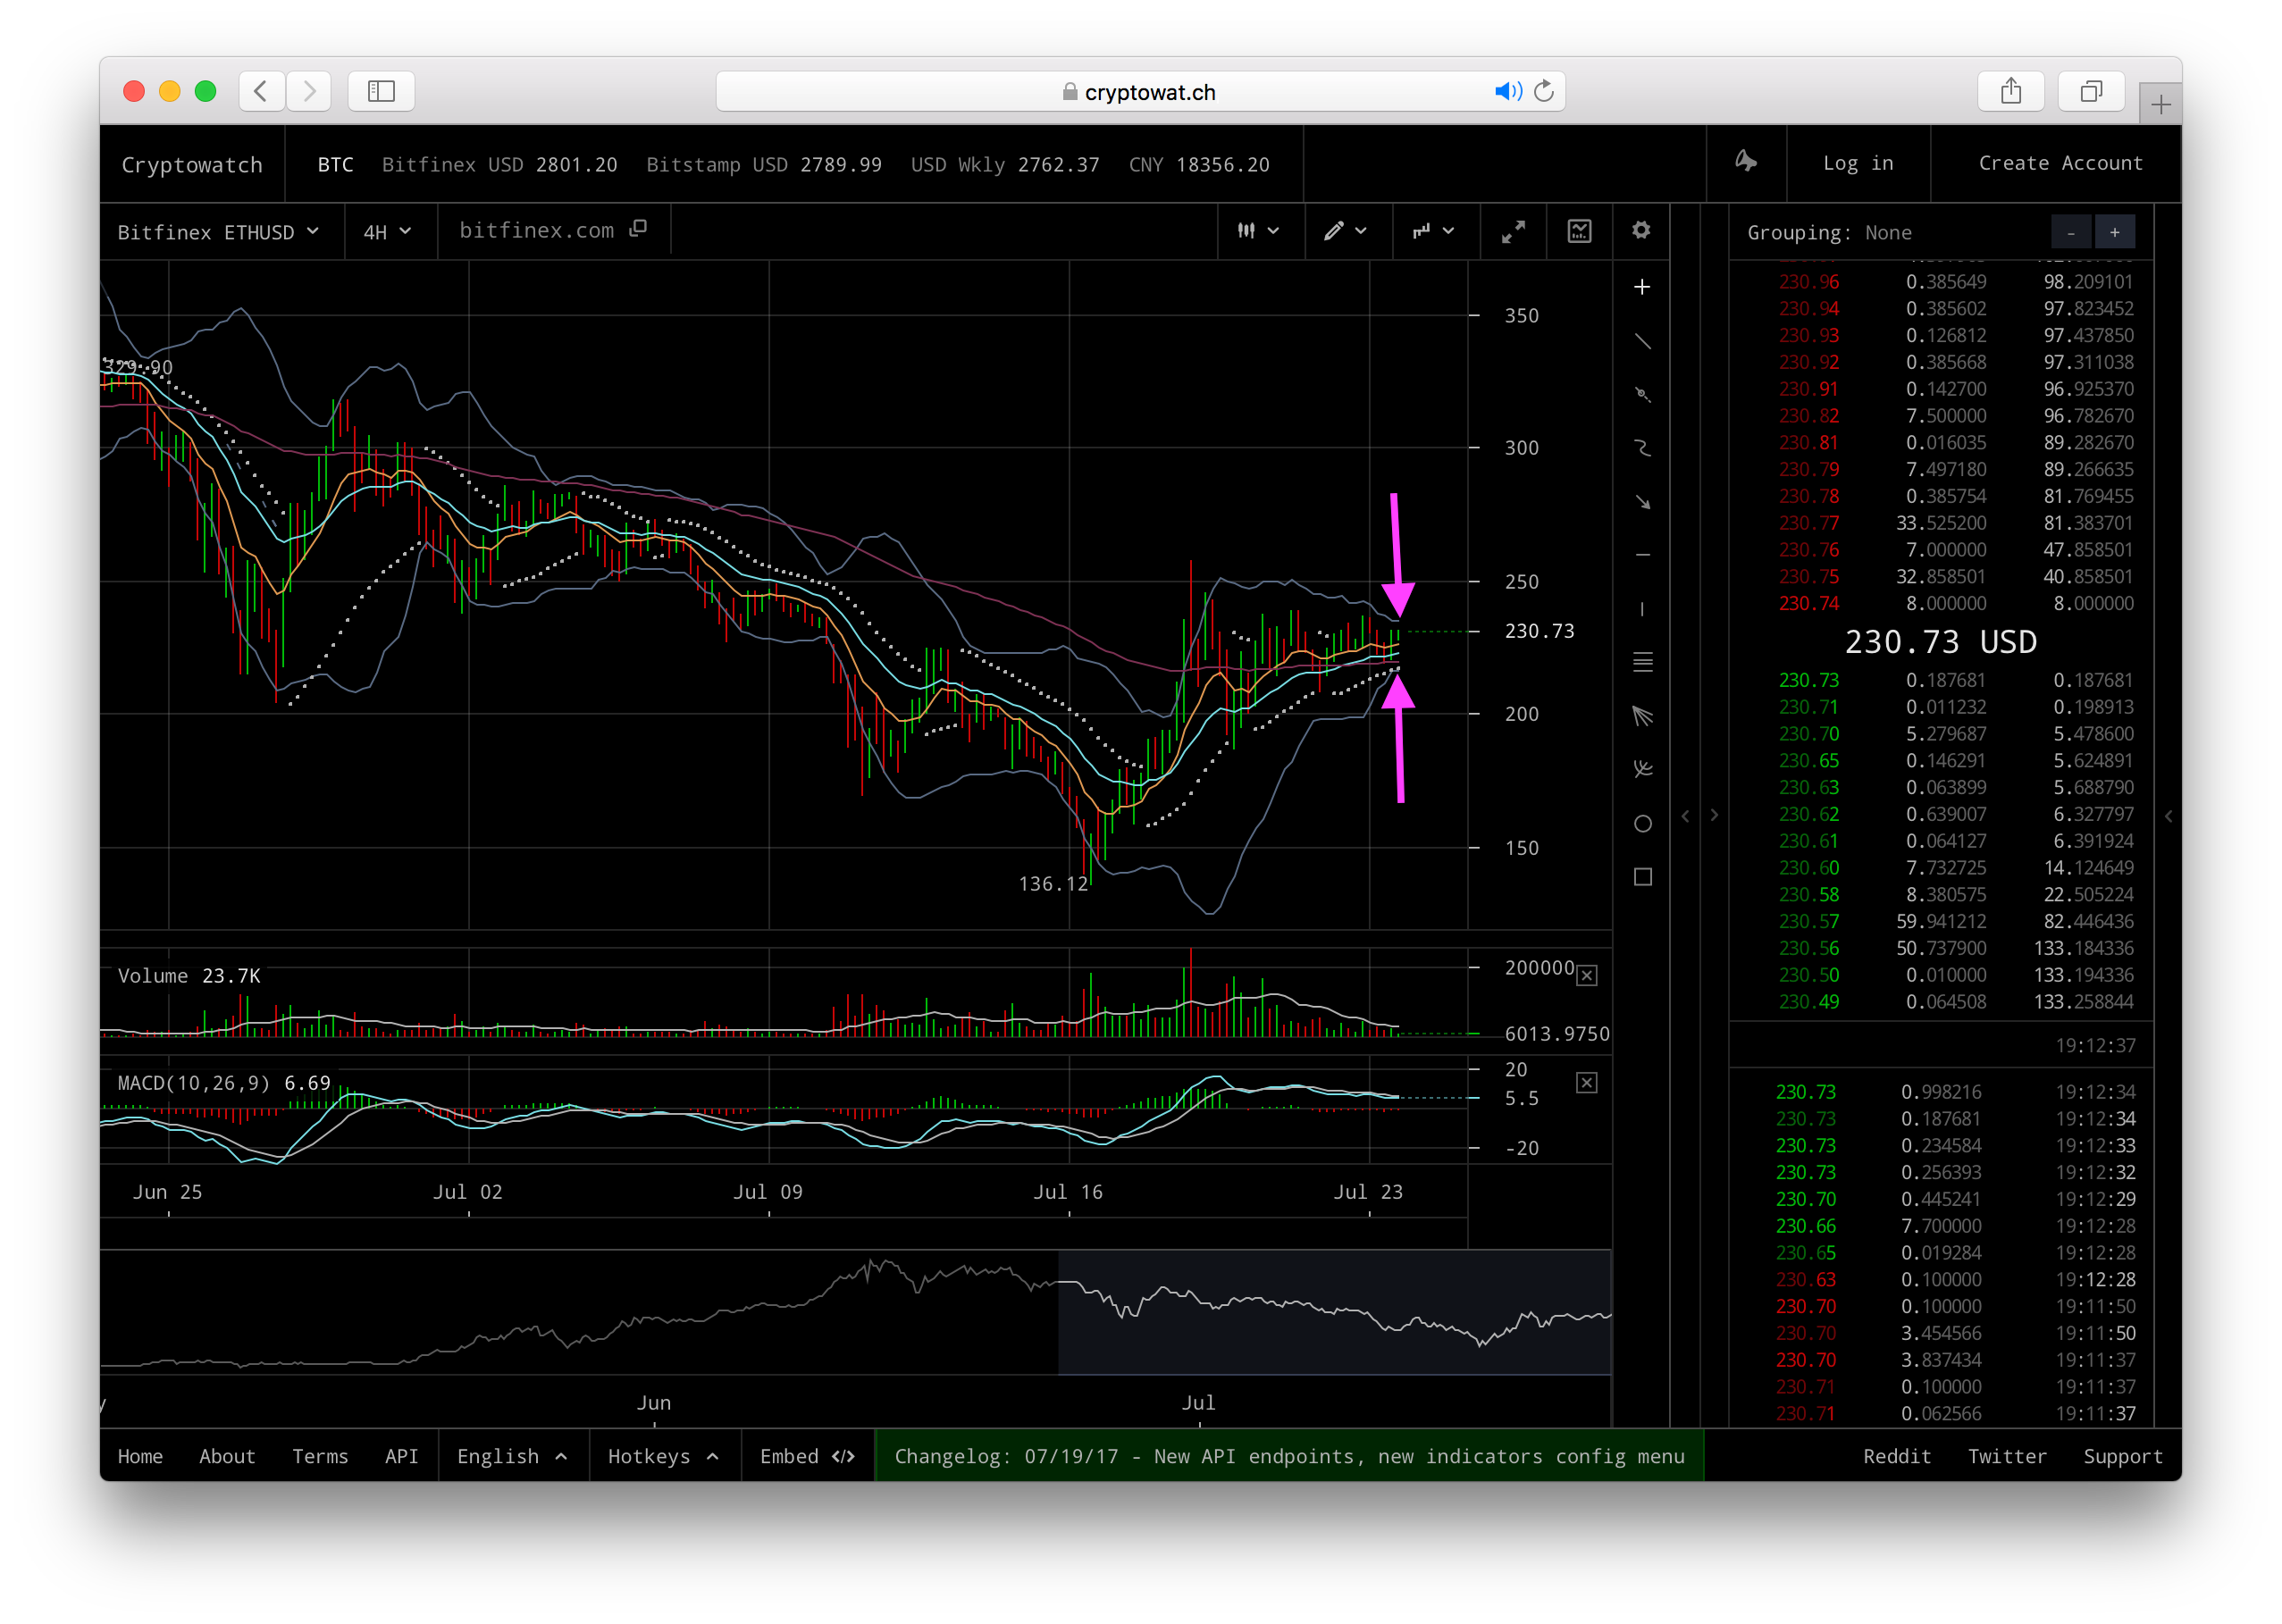
Task: Mute the tab audio speaker icon
Action: (x=1507, y=92)
